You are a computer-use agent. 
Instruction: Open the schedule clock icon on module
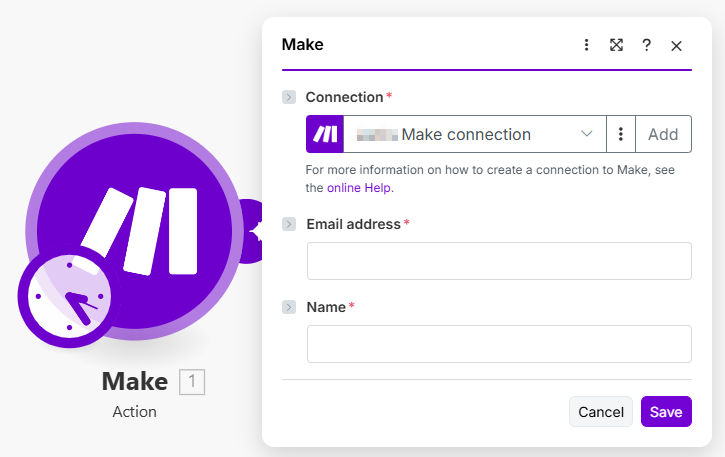click(68, 297)
